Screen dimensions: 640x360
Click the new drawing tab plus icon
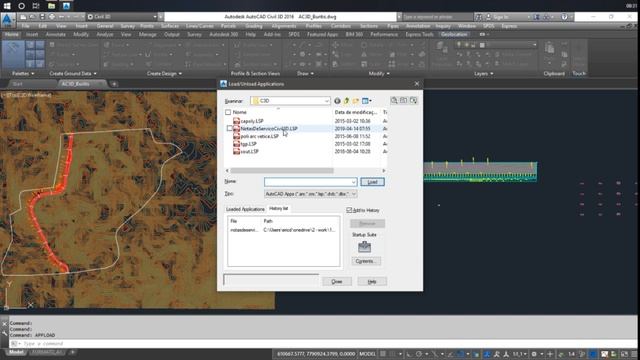pos(114,84)
